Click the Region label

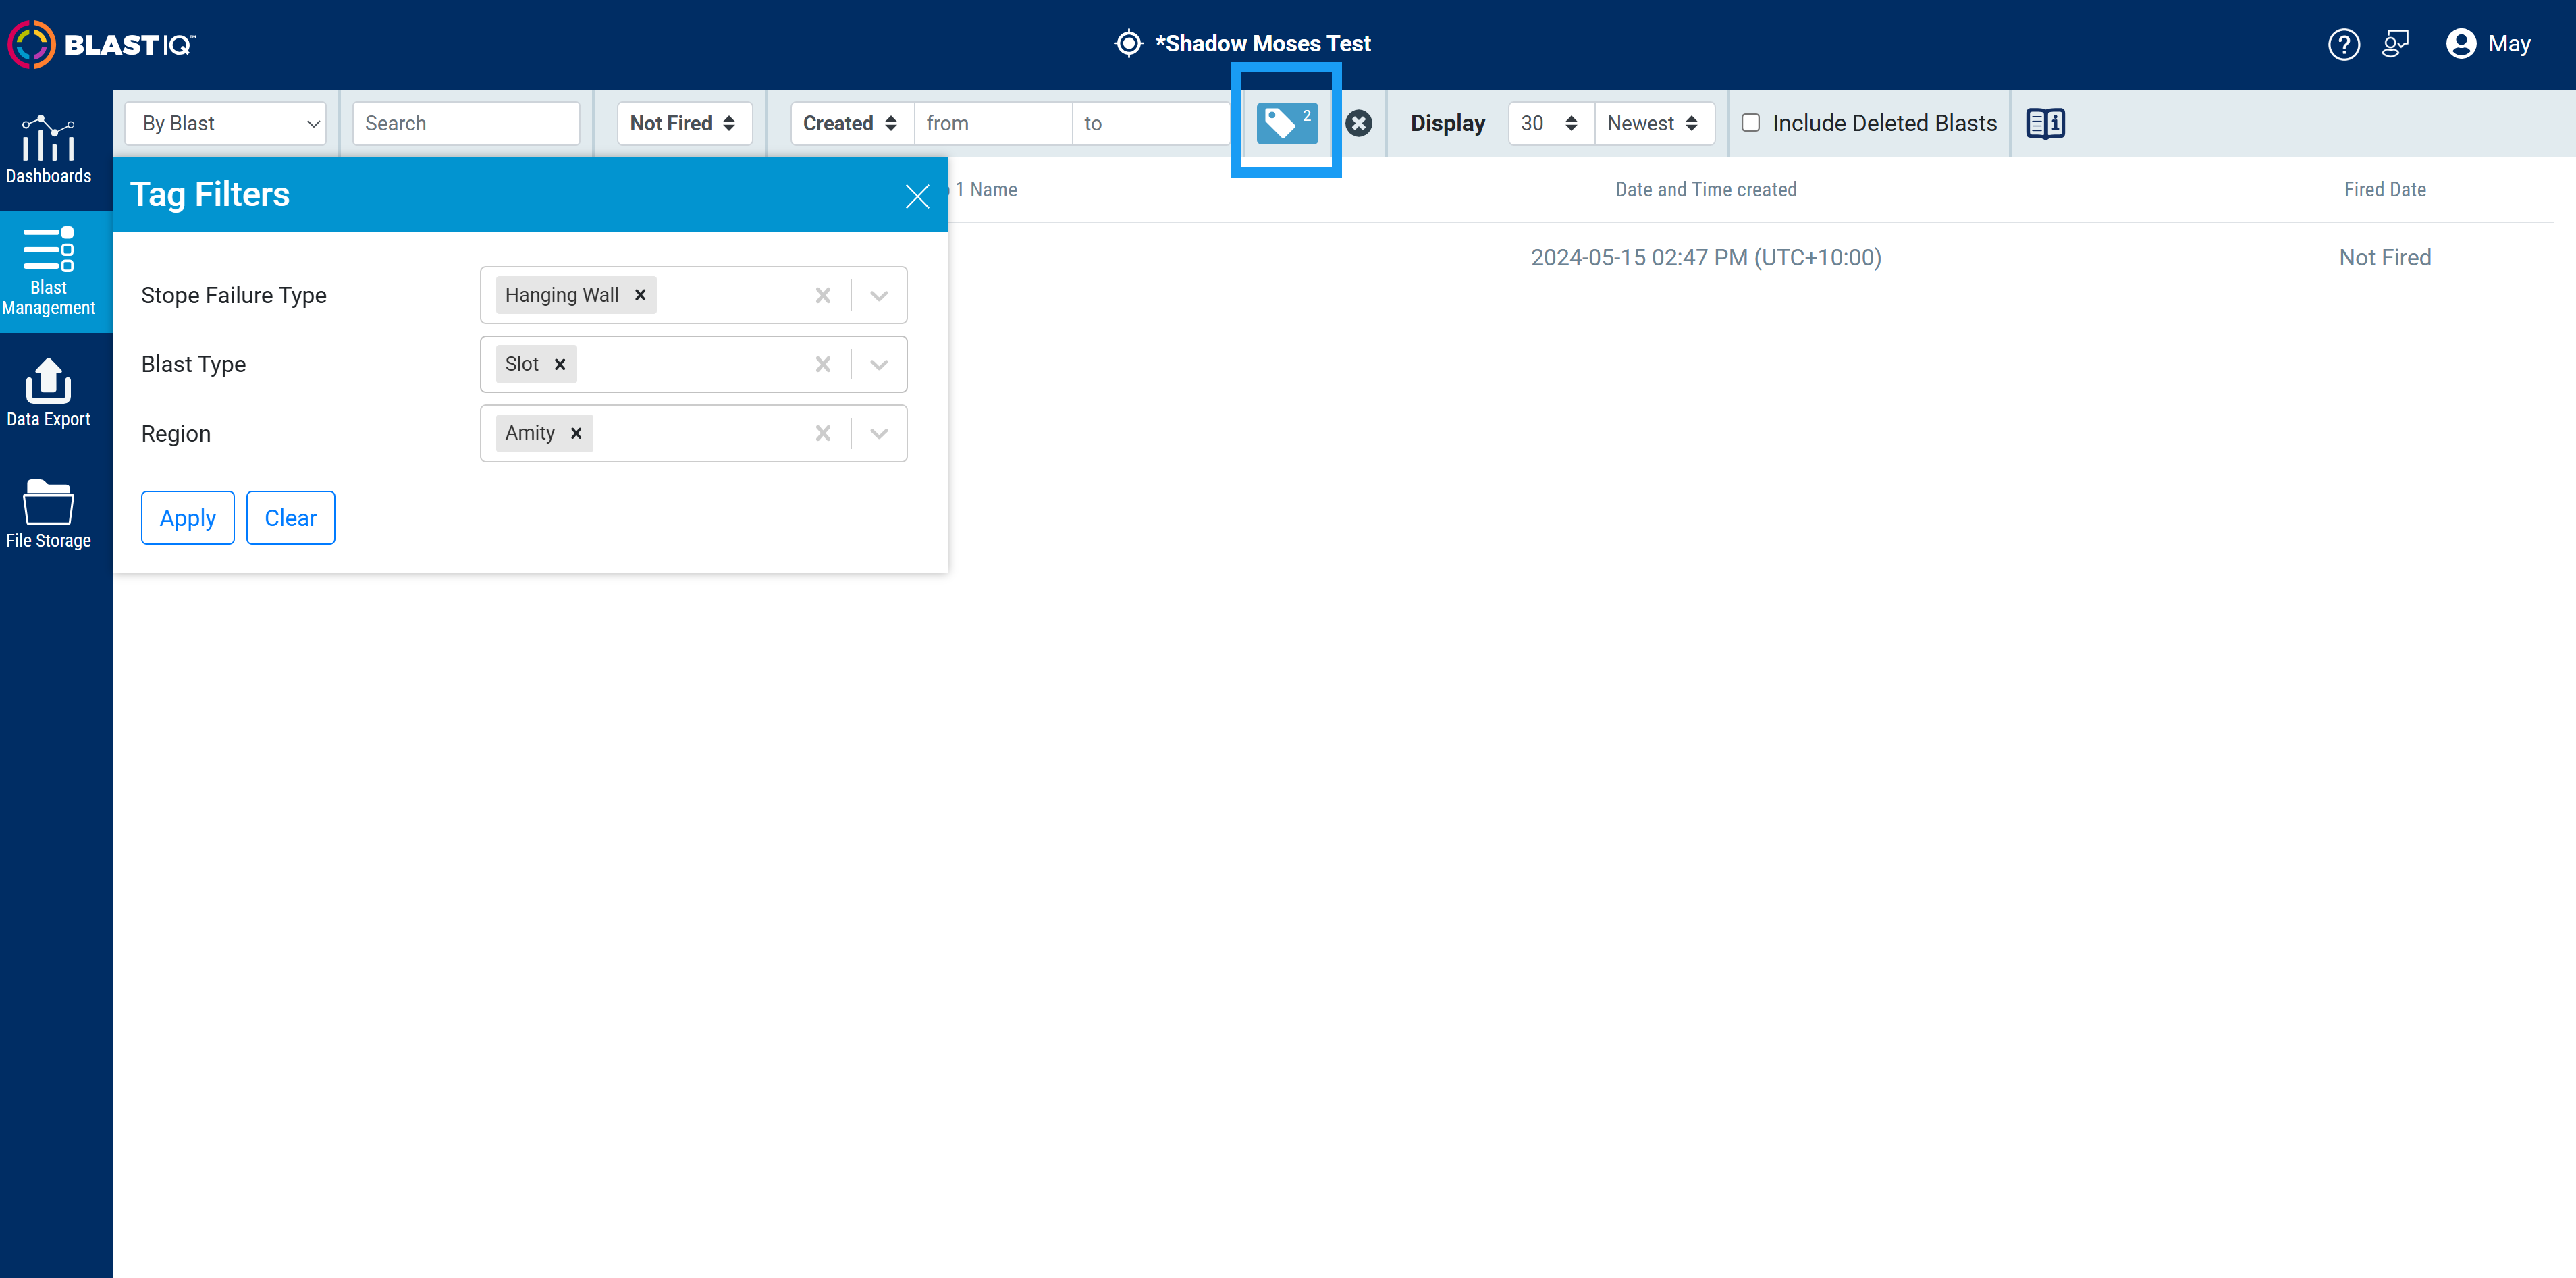tap(176, 434)
